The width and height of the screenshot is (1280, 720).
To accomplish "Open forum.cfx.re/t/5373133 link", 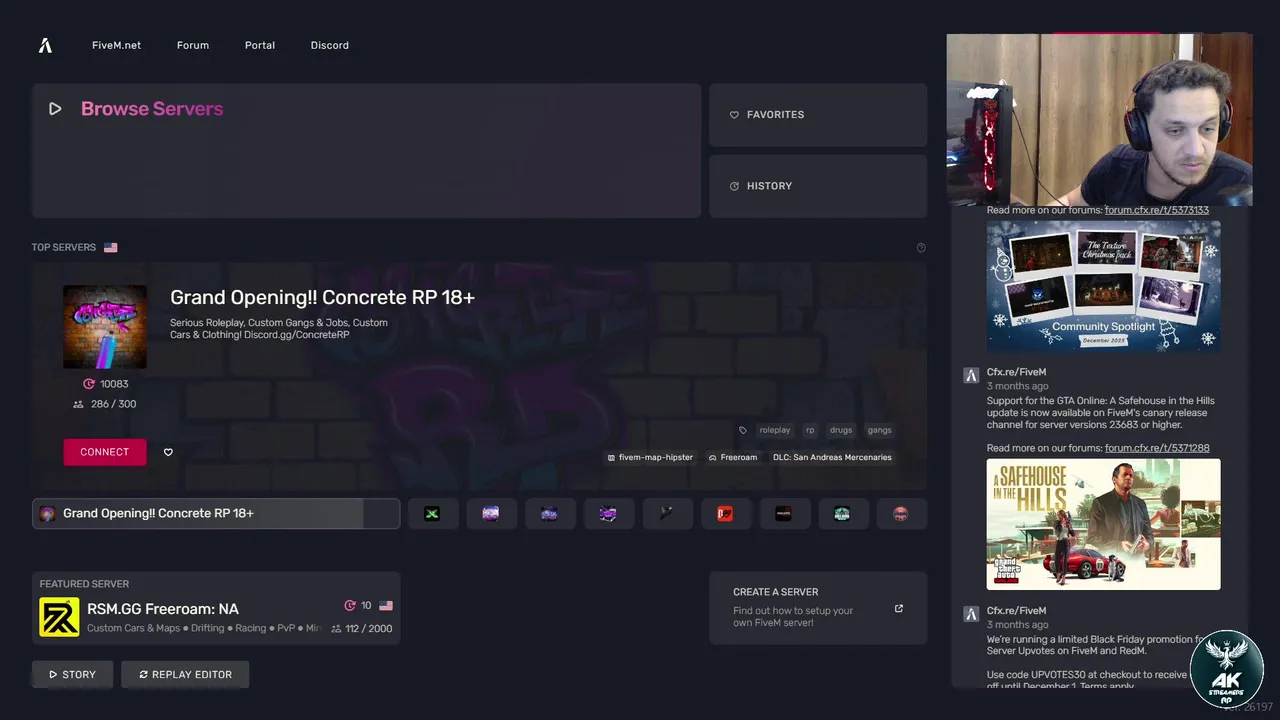I will pos(1157,211).
